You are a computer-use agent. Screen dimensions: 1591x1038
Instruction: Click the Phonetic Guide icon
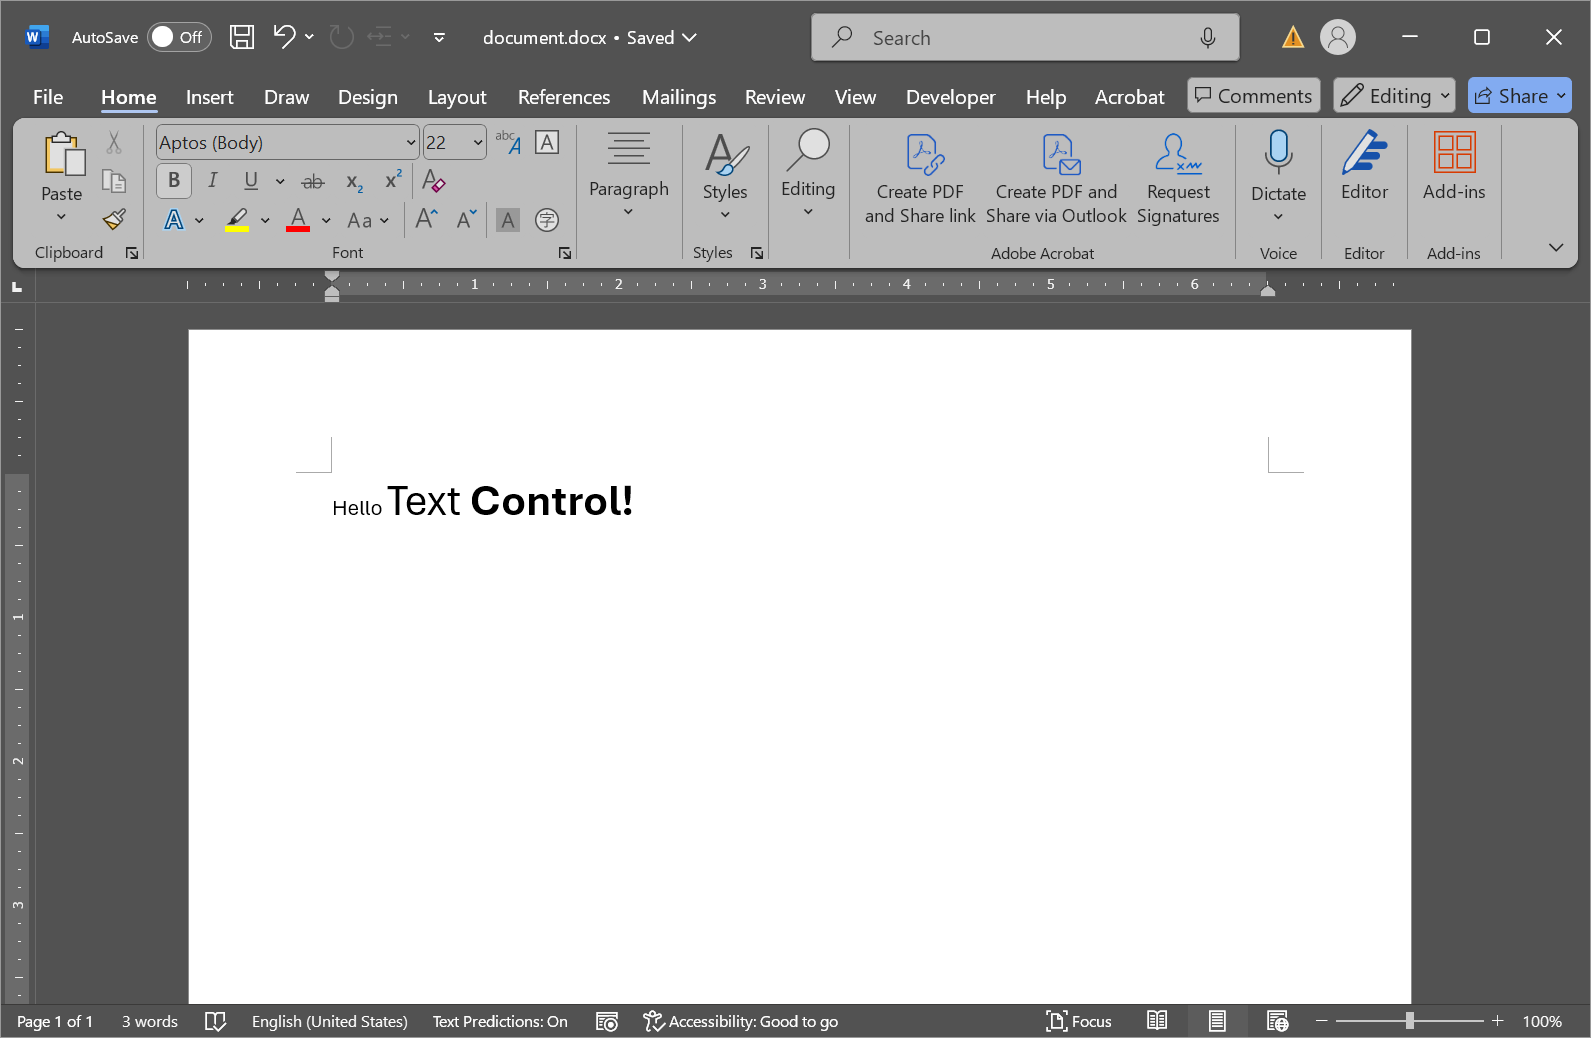click(509, 143)
